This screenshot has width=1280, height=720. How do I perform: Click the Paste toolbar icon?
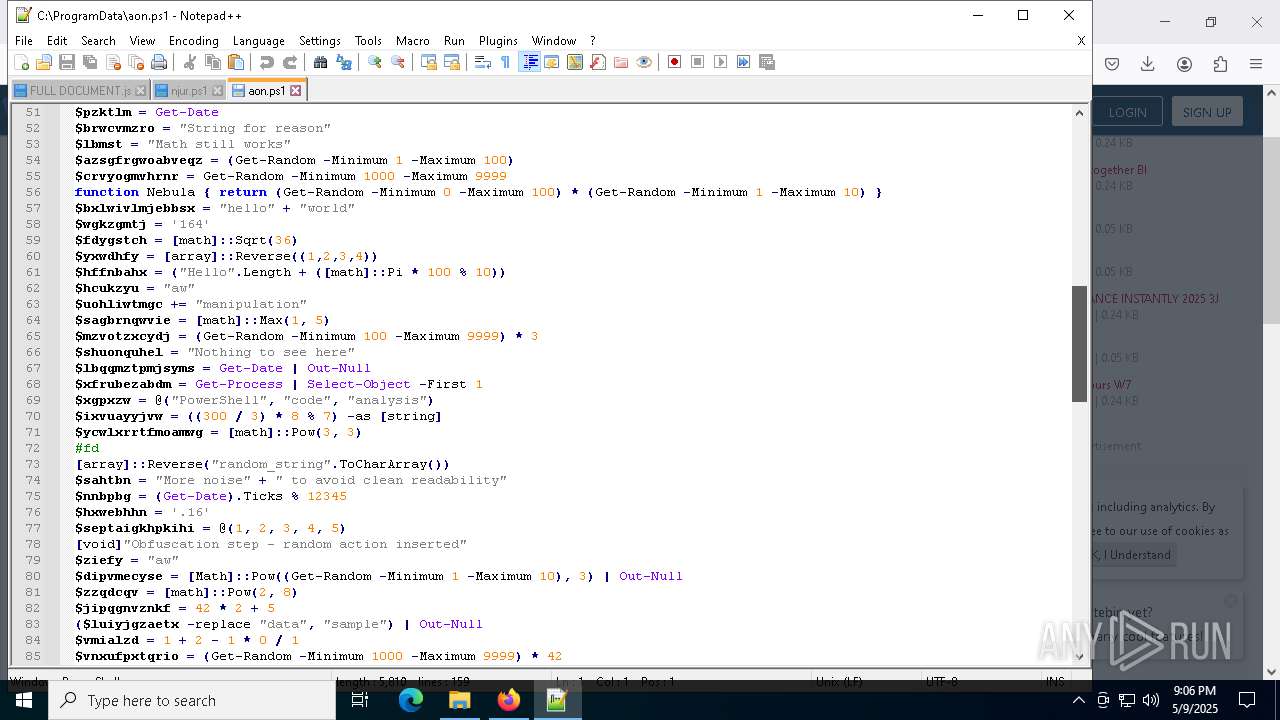[x=236, y=62]
